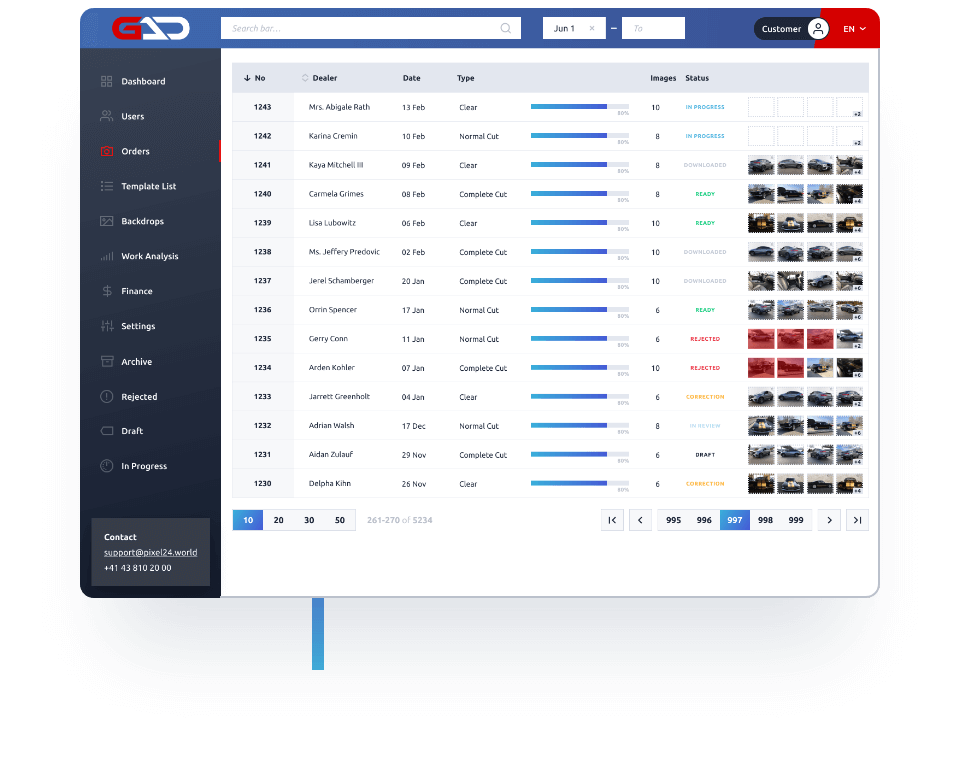This screenshot has width=962, height=760.
Task: Open the Template List menu item
Action: [148, 186]
